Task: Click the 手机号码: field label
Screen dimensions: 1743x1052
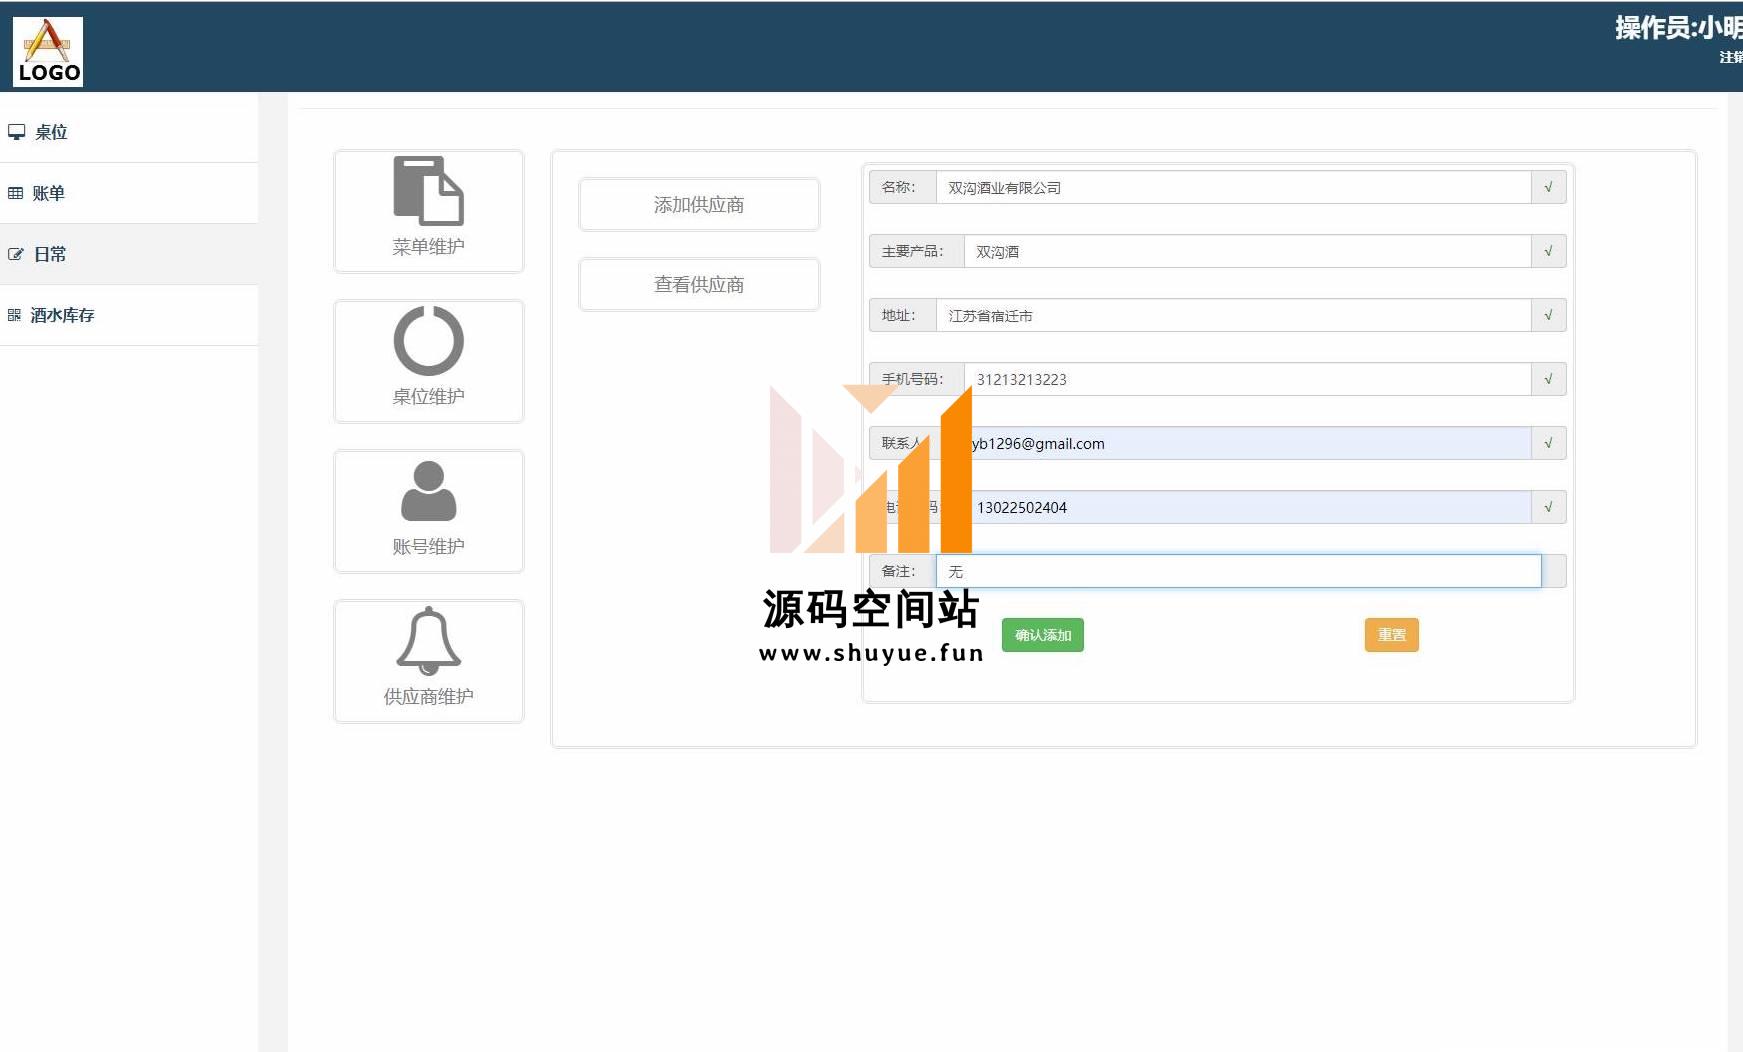Action: pos(916,379)
